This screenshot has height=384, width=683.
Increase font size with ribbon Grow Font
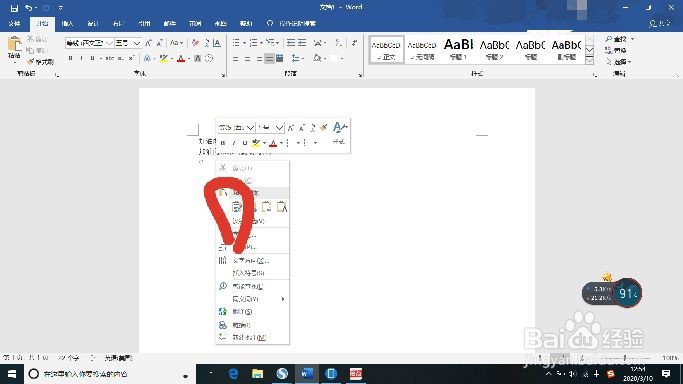click(149, 43)
